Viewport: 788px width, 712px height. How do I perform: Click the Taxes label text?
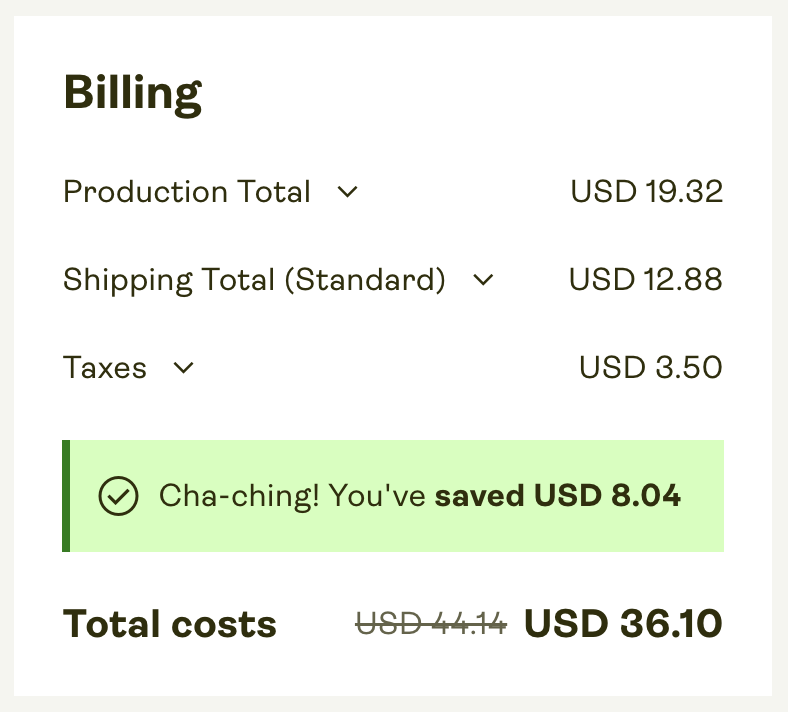pos(105,368)
